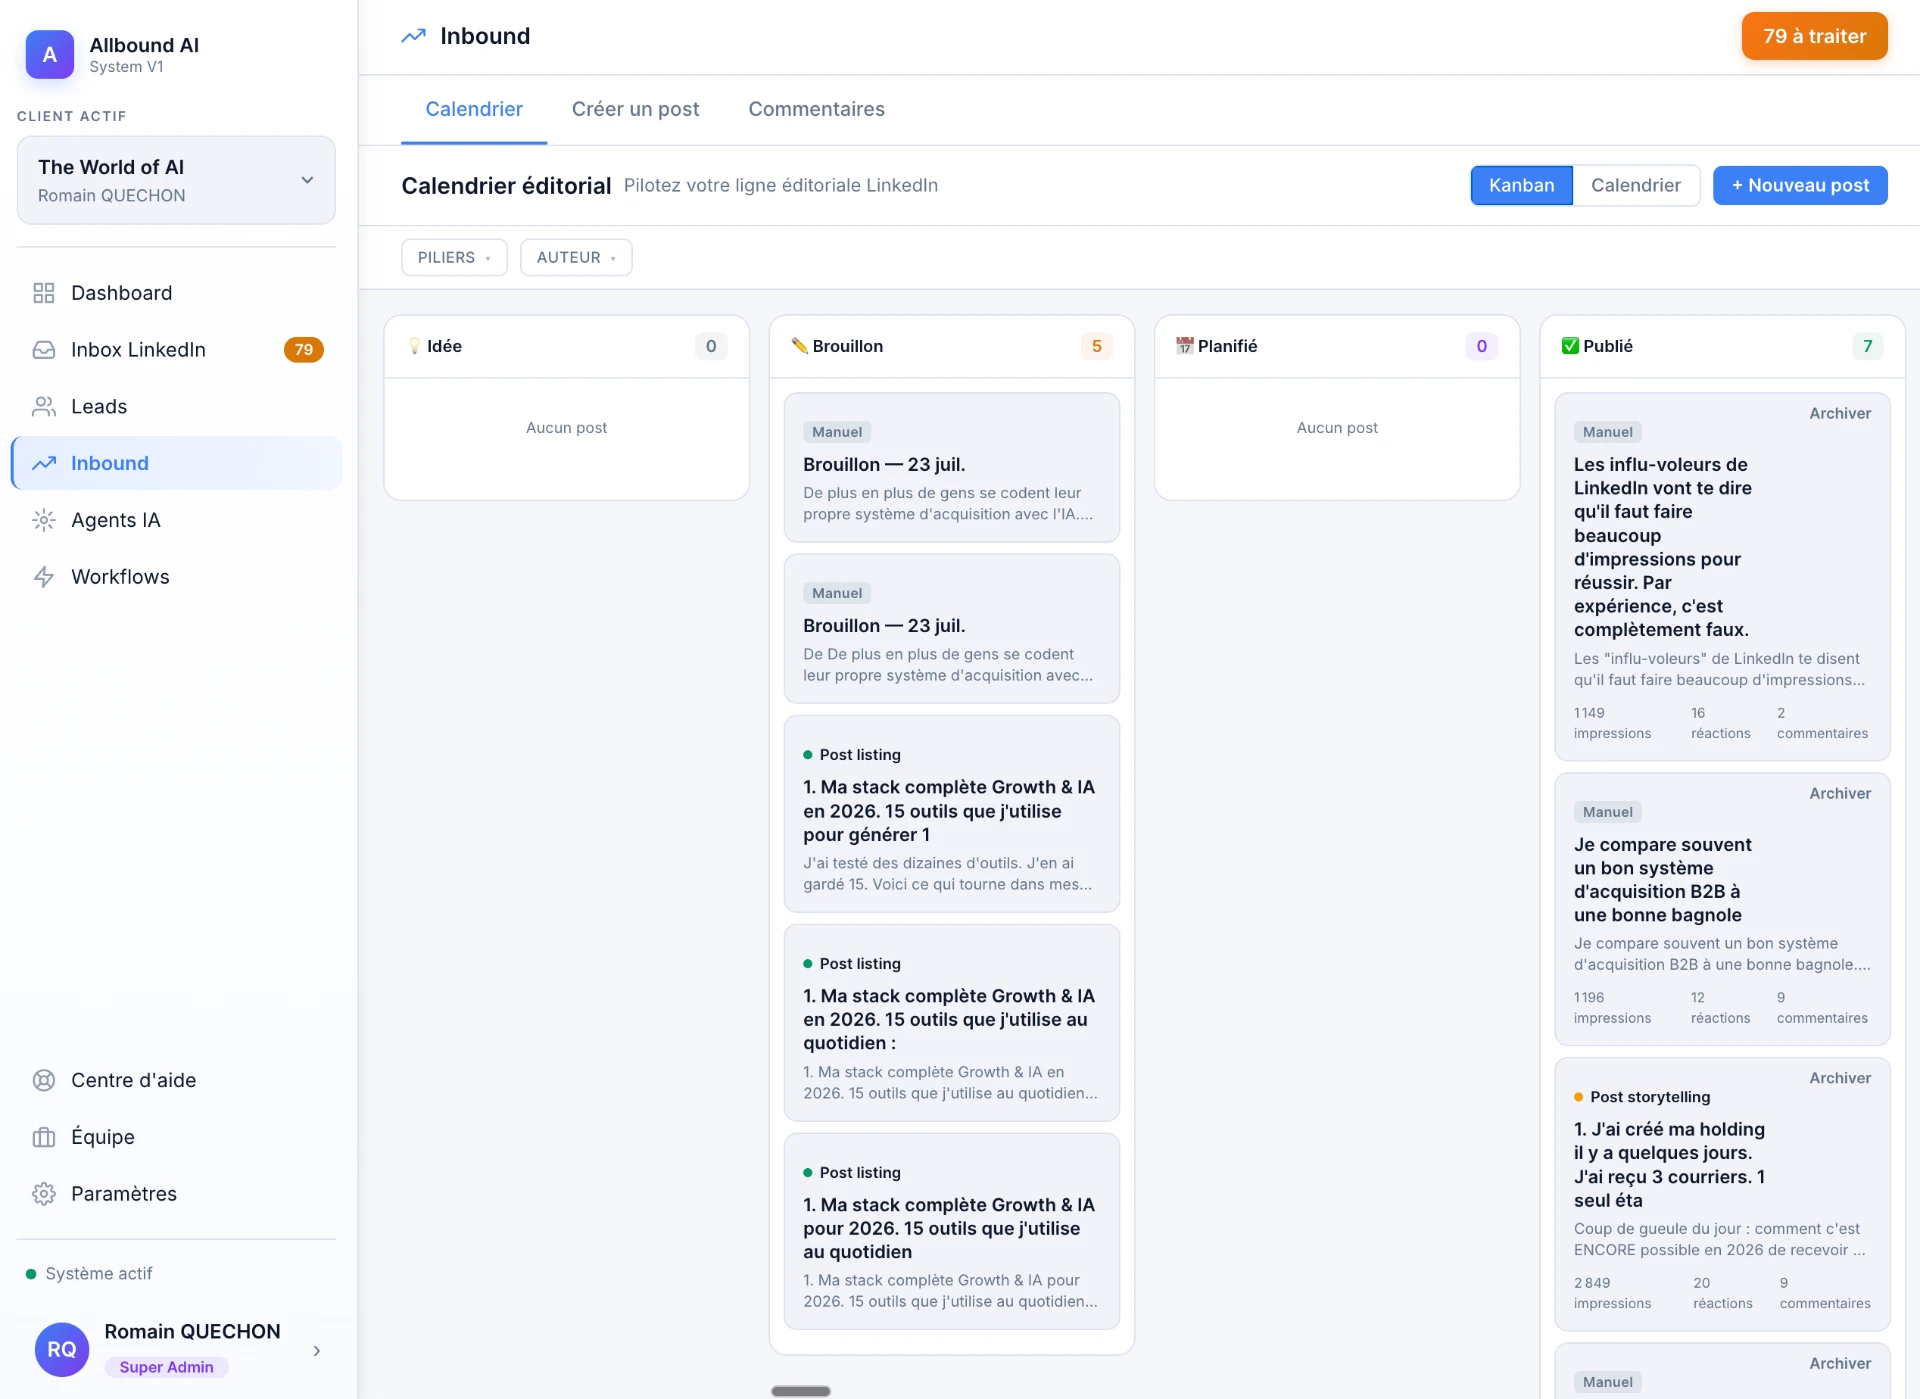Open Workflows in sidebar

click(x=176, y=577)
